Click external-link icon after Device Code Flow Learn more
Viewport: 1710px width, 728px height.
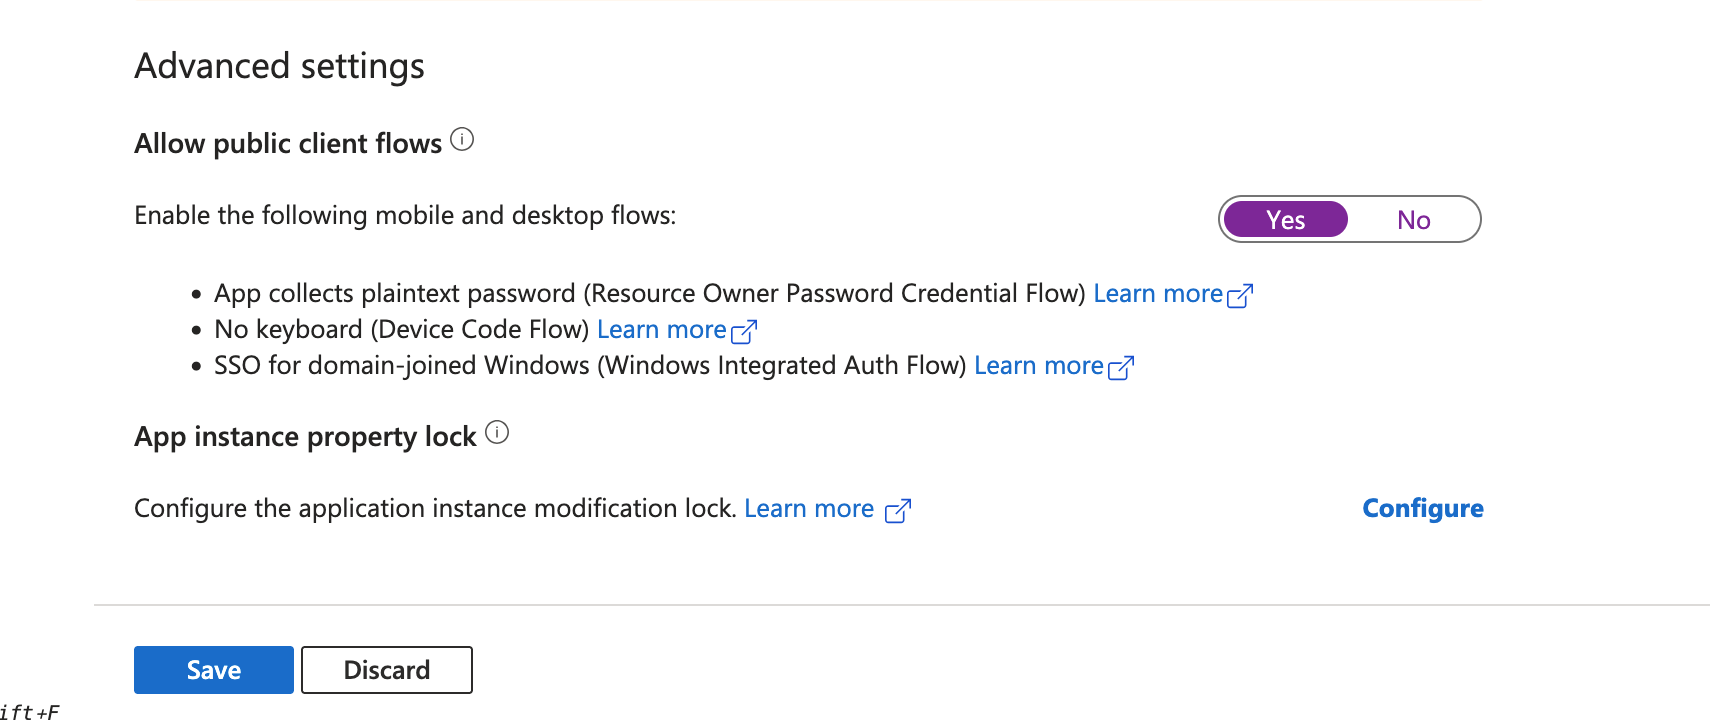(744, 331)
